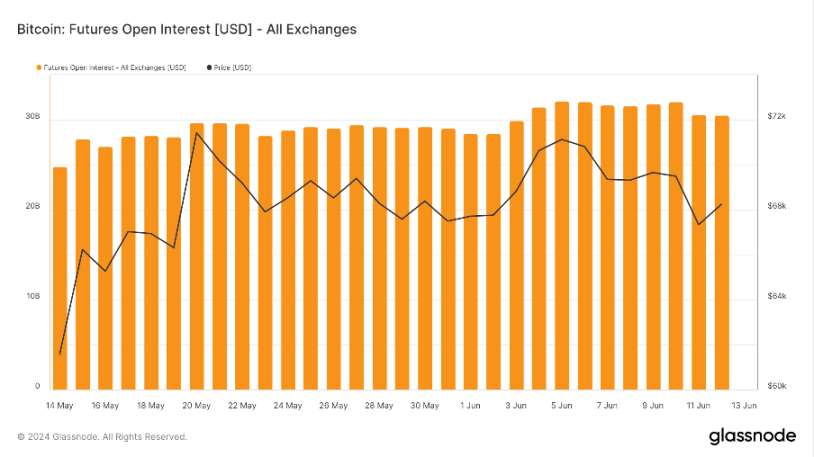
Task: Select the 14 May bar
Action: click(x=60, y=278)
